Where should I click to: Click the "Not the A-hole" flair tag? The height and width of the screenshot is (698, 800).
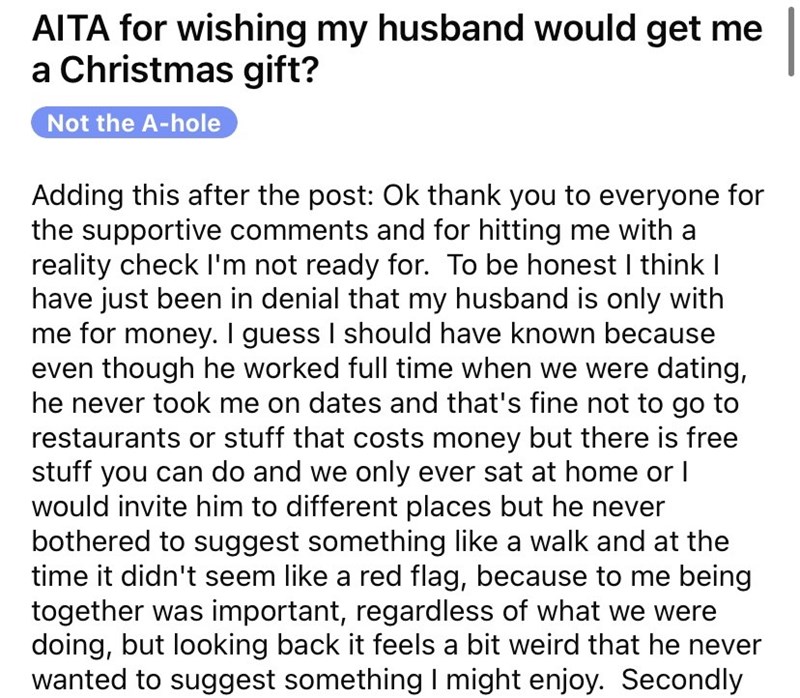coord(135,123)
